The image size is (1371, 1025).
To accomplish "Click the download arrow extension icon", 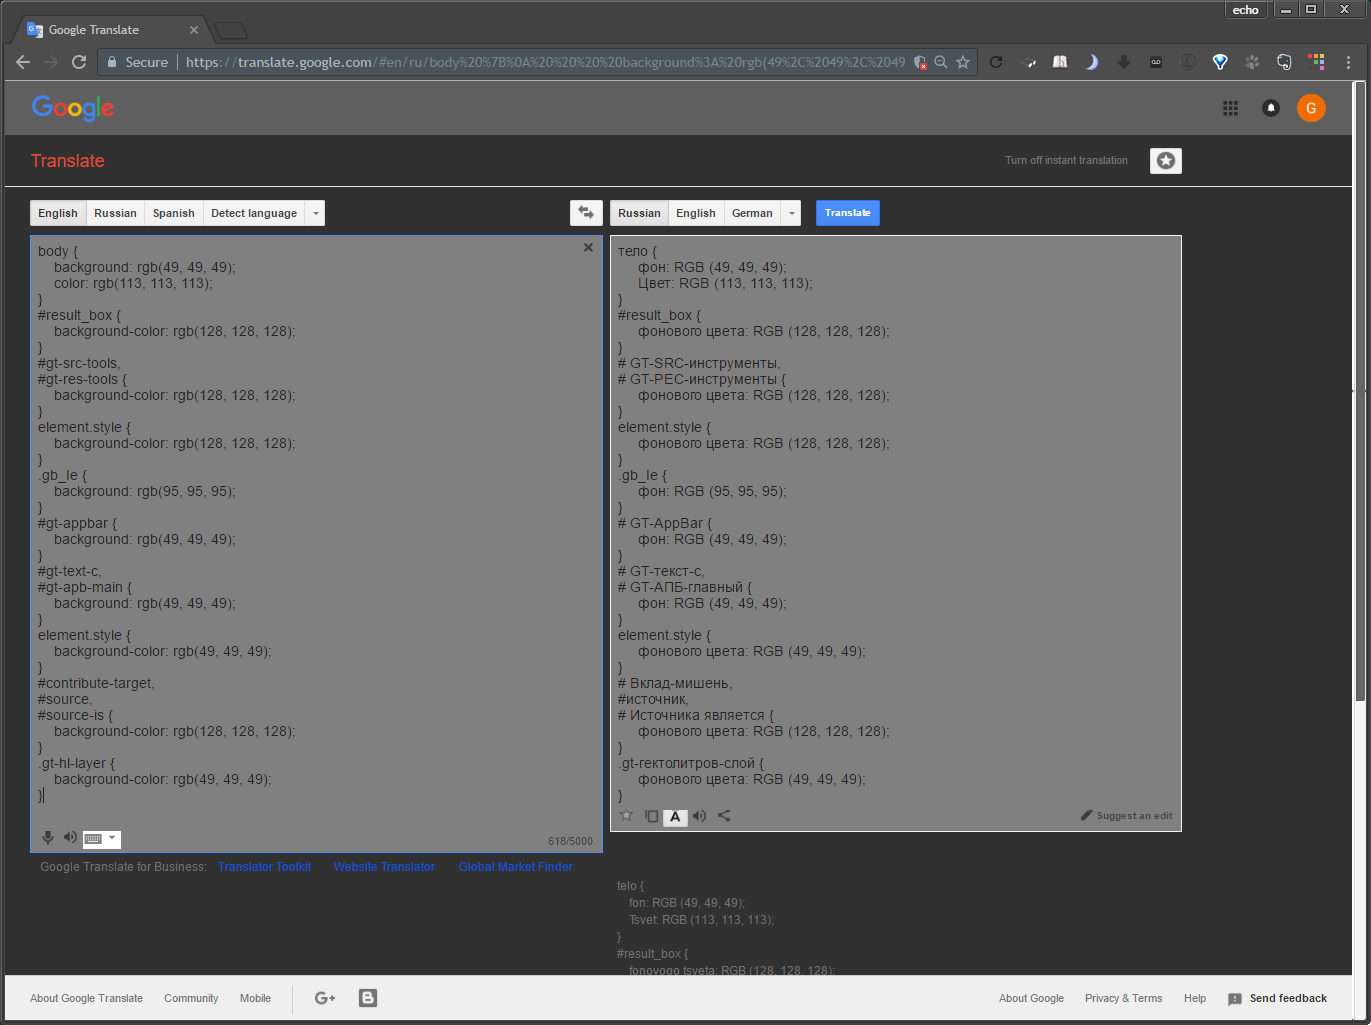I will pos(1124,62).
